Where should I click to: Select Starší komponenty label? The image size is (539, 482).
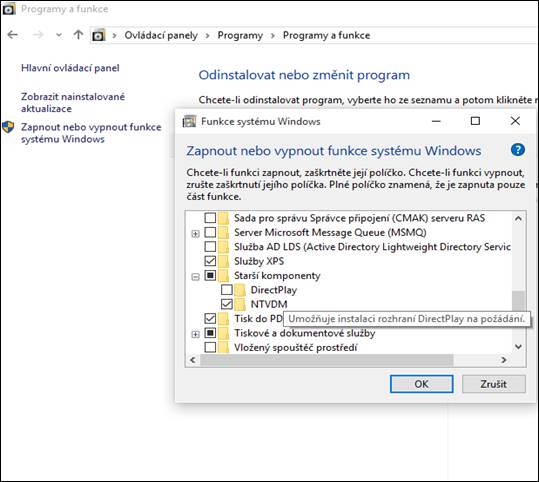click(277, 276)
